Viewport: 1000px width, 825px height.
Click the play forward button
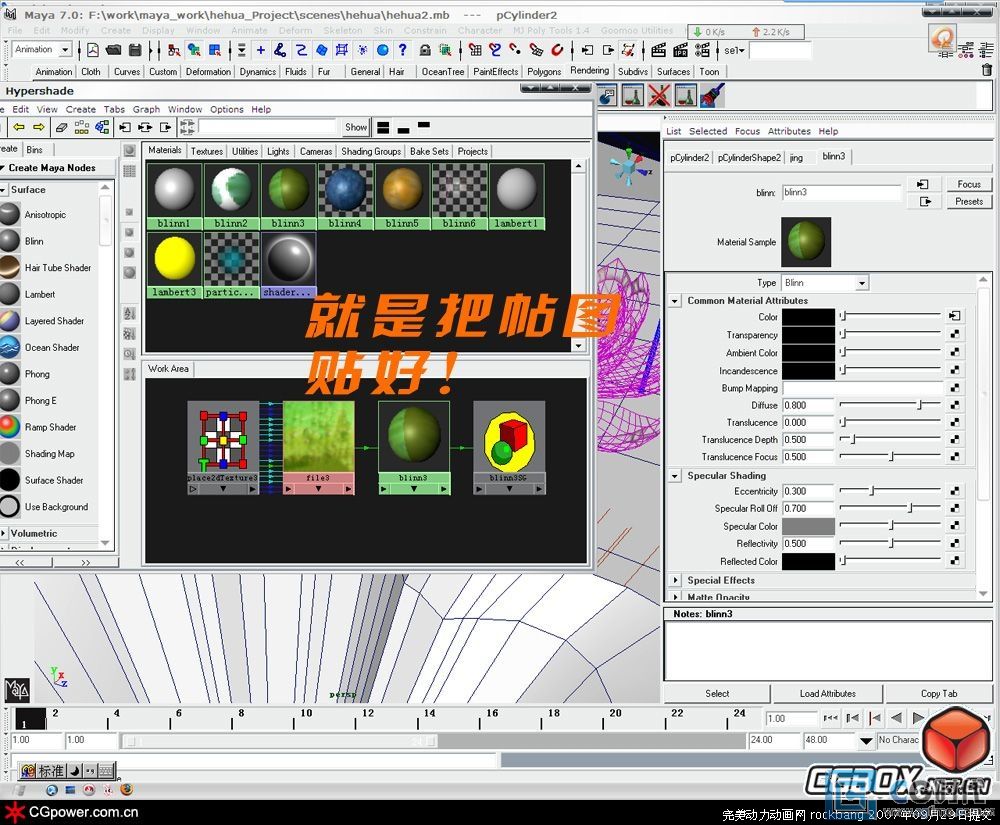[918, 719]
